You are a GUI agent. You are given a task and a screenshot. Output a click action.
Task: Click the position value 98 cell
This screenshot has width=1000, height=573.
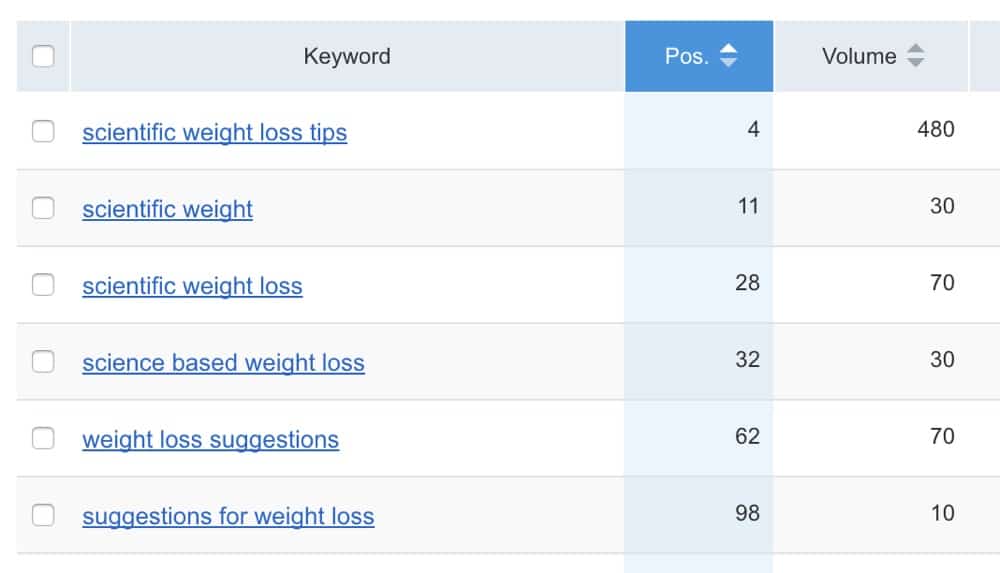point(747,513)
